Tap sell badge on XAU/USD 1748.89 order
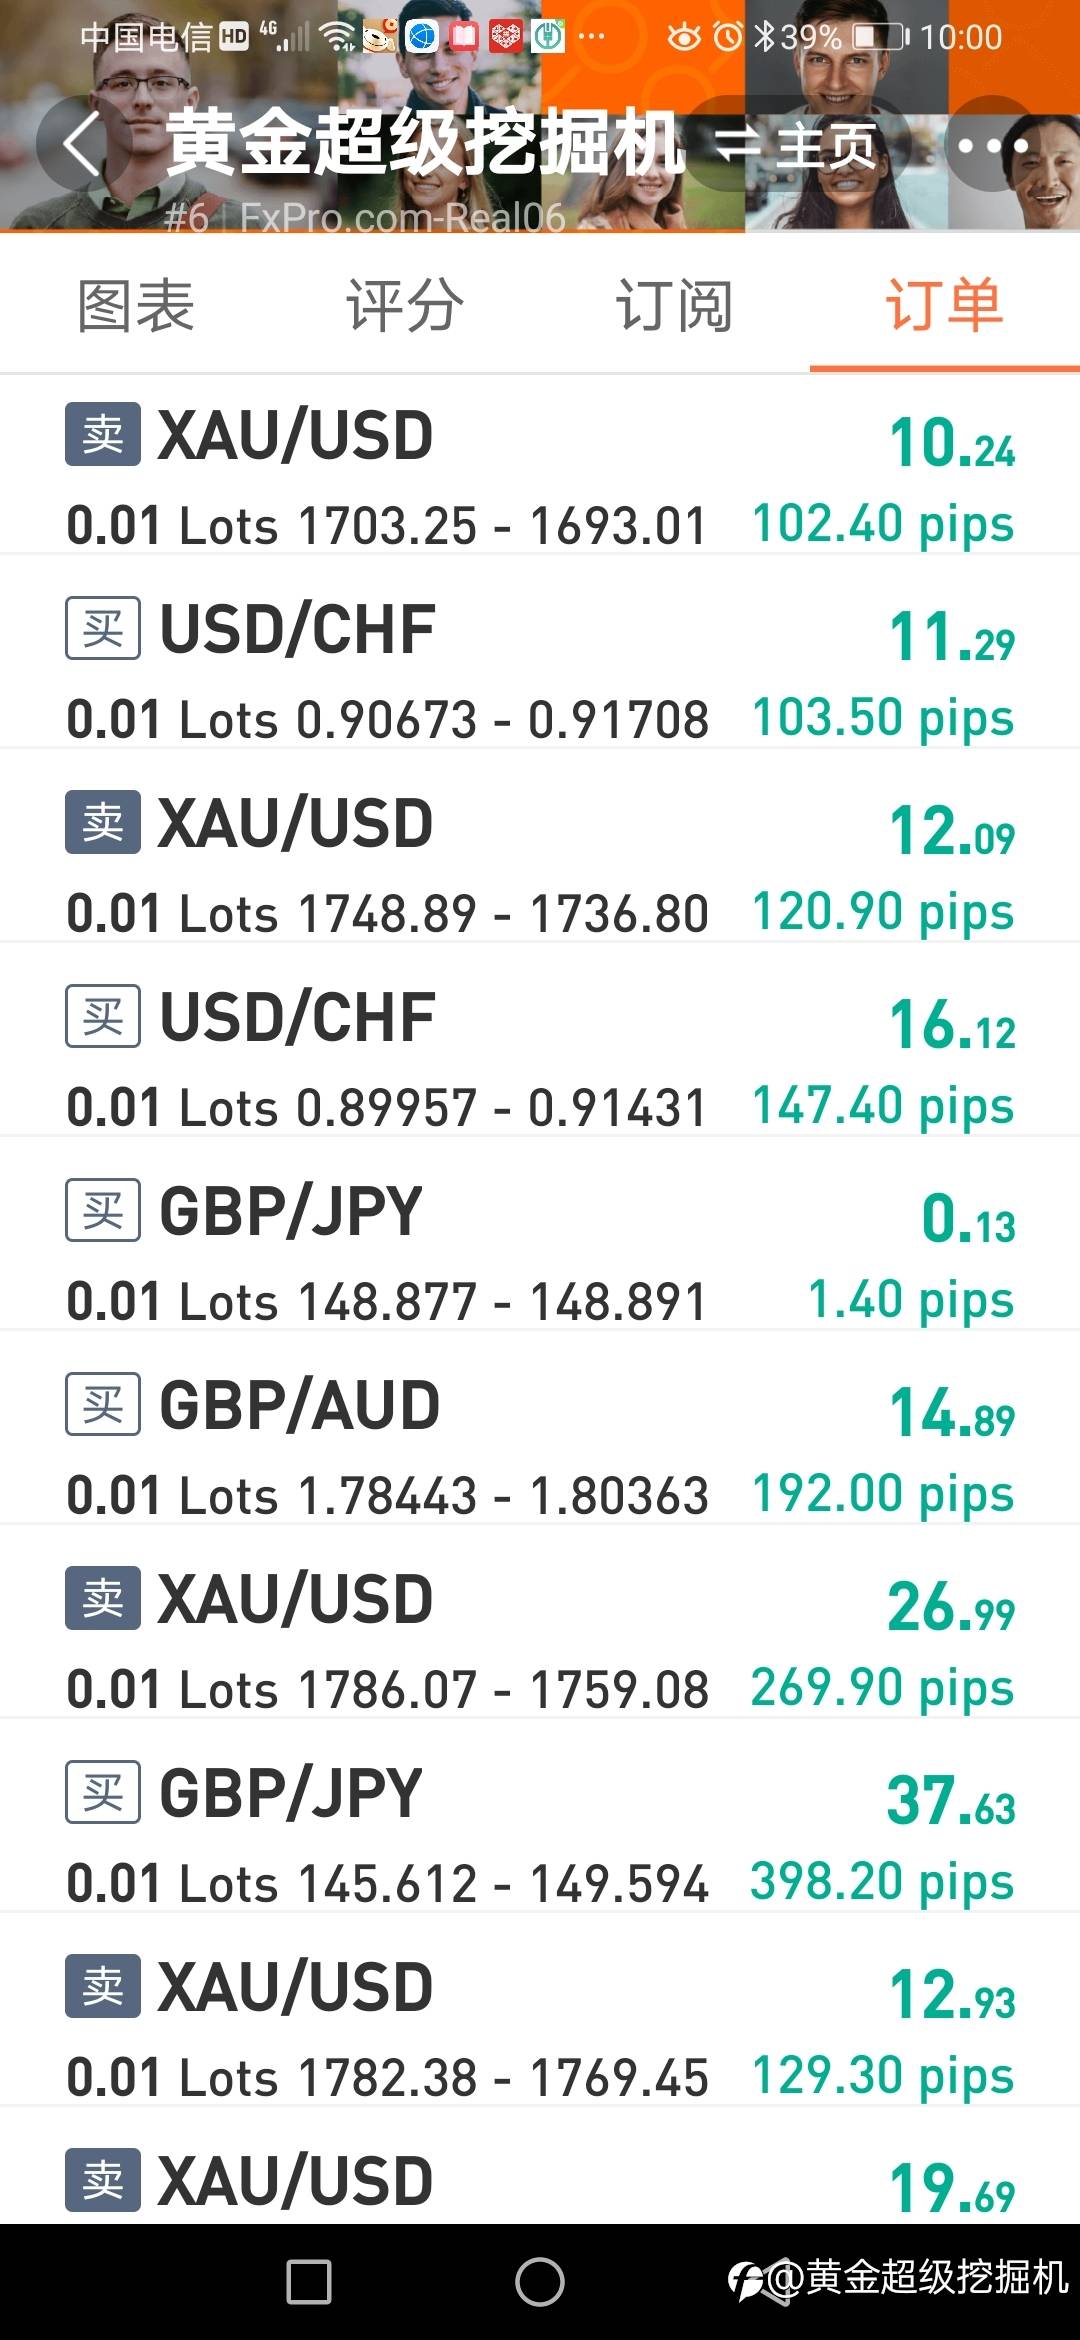The width and height of the screenshot is (1080, 2340). pos(103,823)
